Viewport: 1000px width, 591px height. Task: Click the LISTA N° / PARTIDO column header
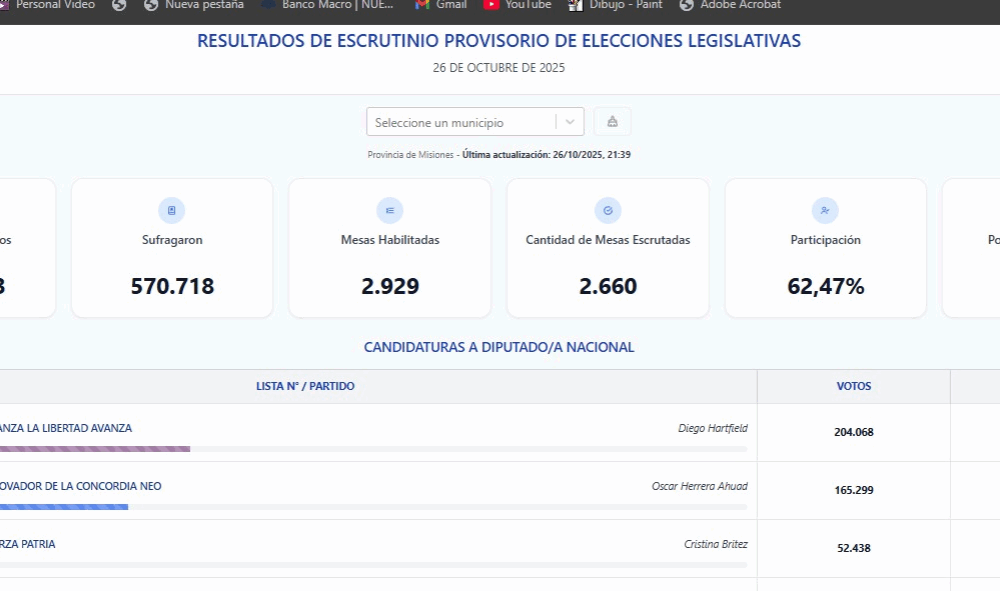click(305, 386)
